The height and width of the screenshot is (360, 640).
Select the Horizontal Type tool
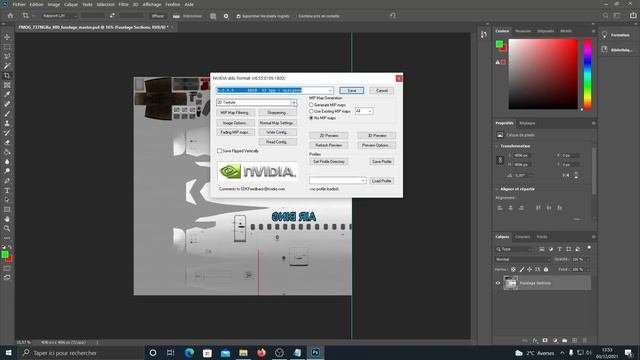pyautogui.click(x=7, y=191)
